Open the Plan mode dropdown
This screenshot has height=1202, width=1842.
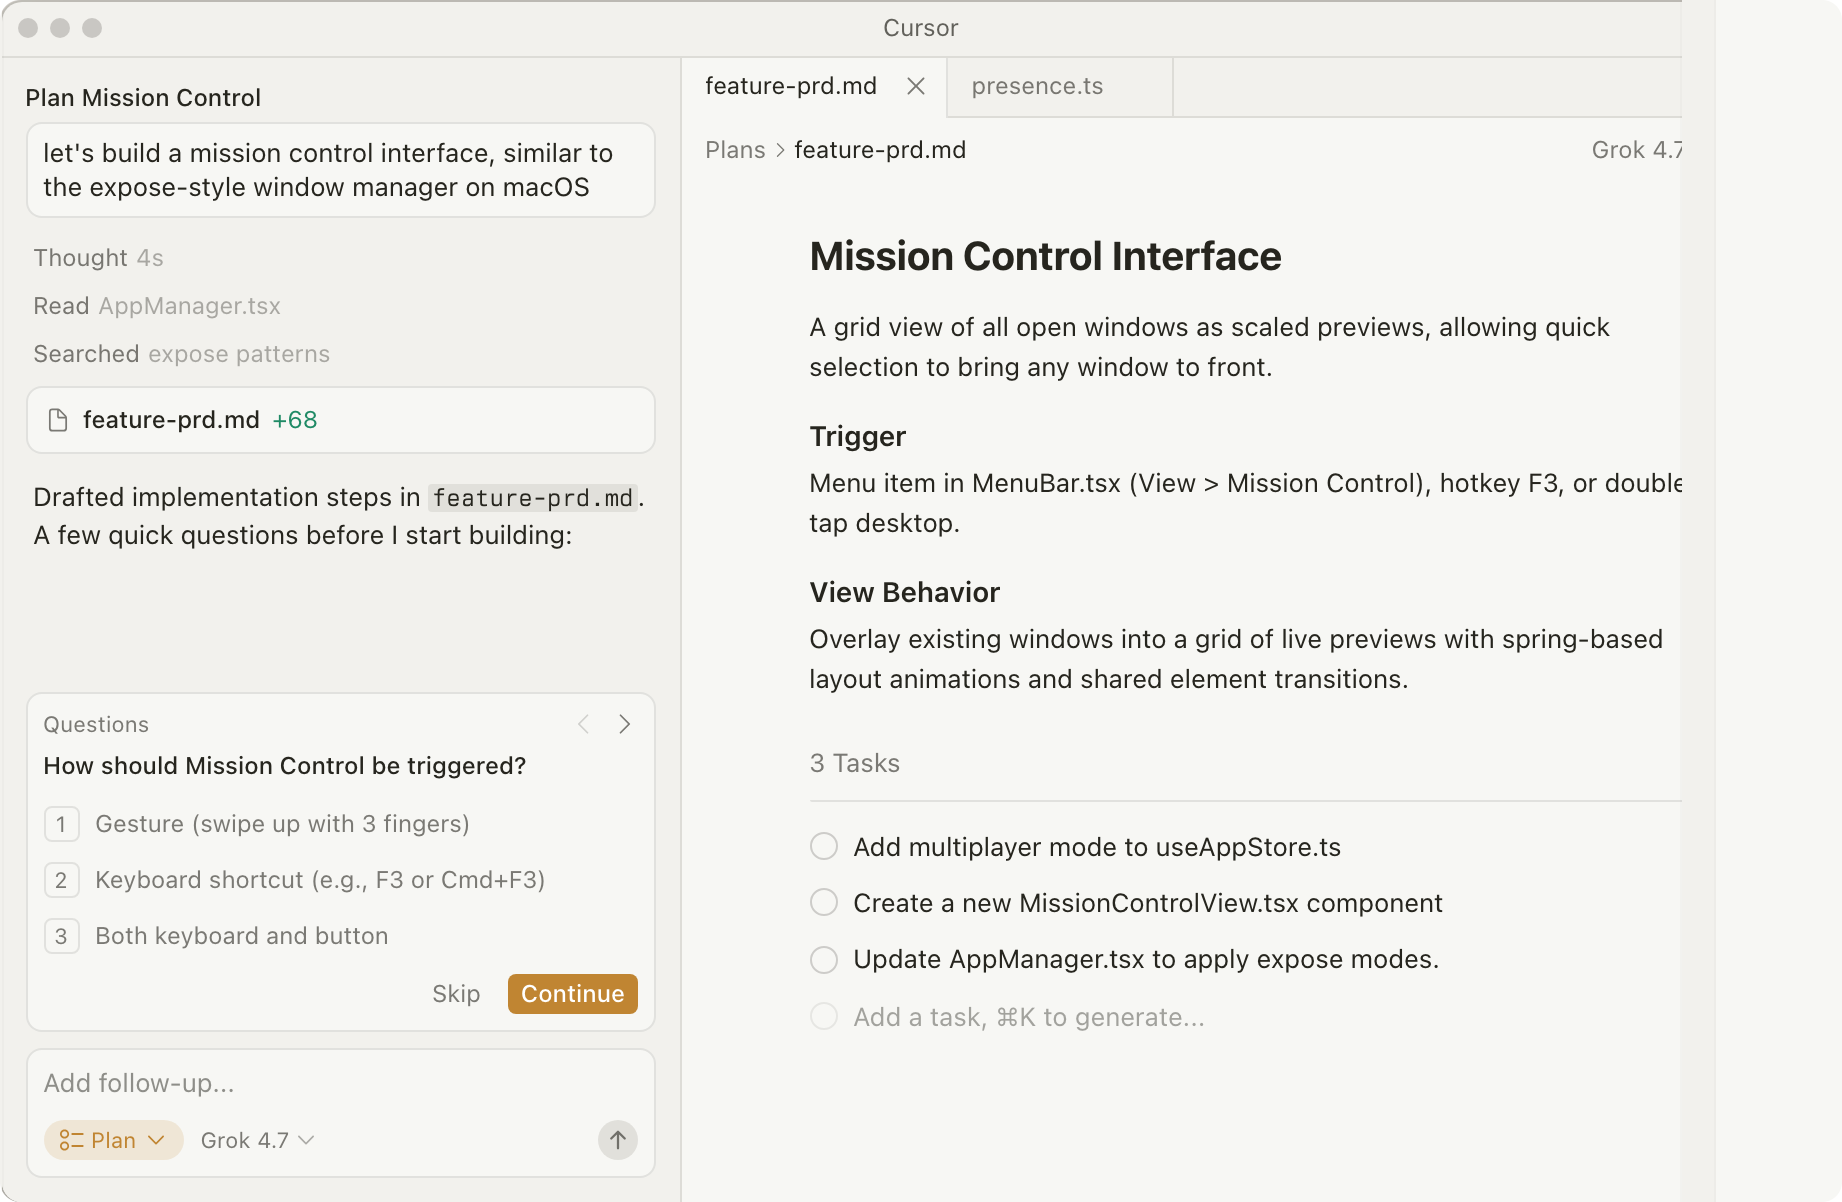[x=114, y=1140]
